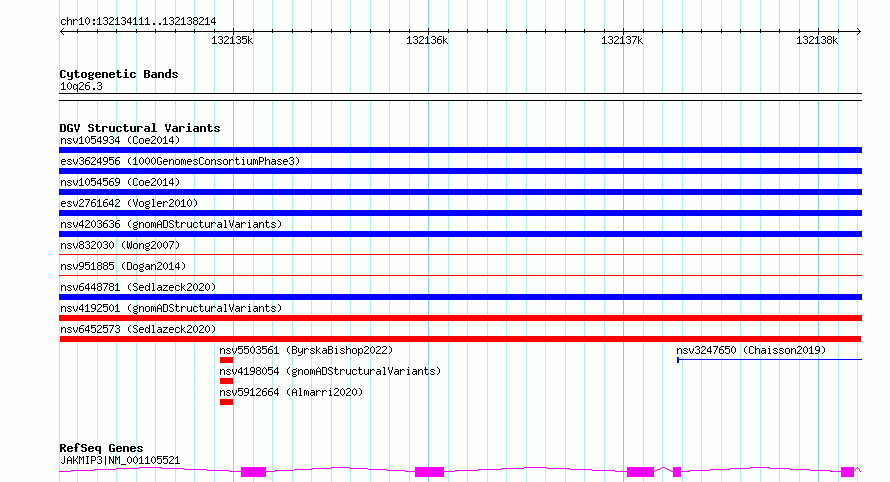Select the JAKMIP3 exon block near 132138k
Image resolution: width=890 pixels, height=482 pixels.
click(x=847, y=472)
